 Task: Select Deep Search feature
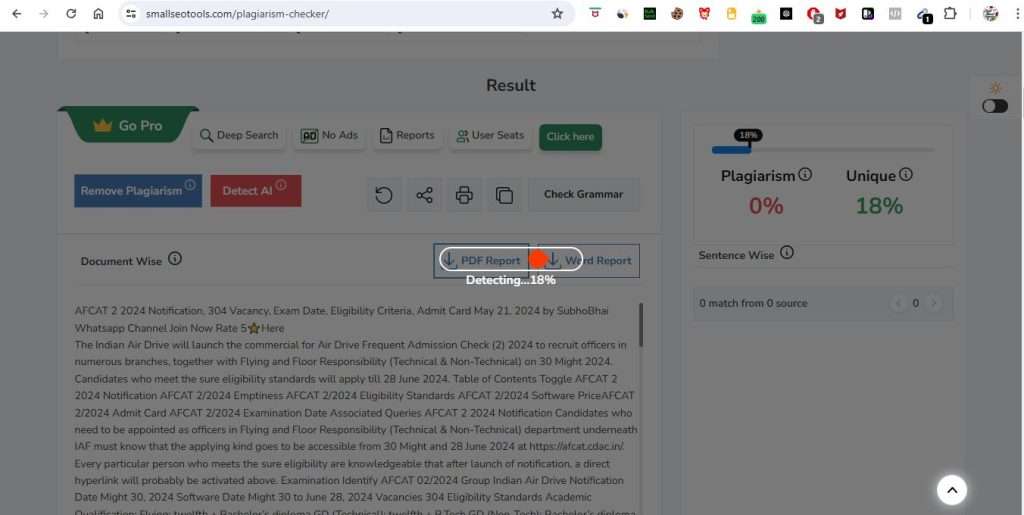(x=239, y=136)
